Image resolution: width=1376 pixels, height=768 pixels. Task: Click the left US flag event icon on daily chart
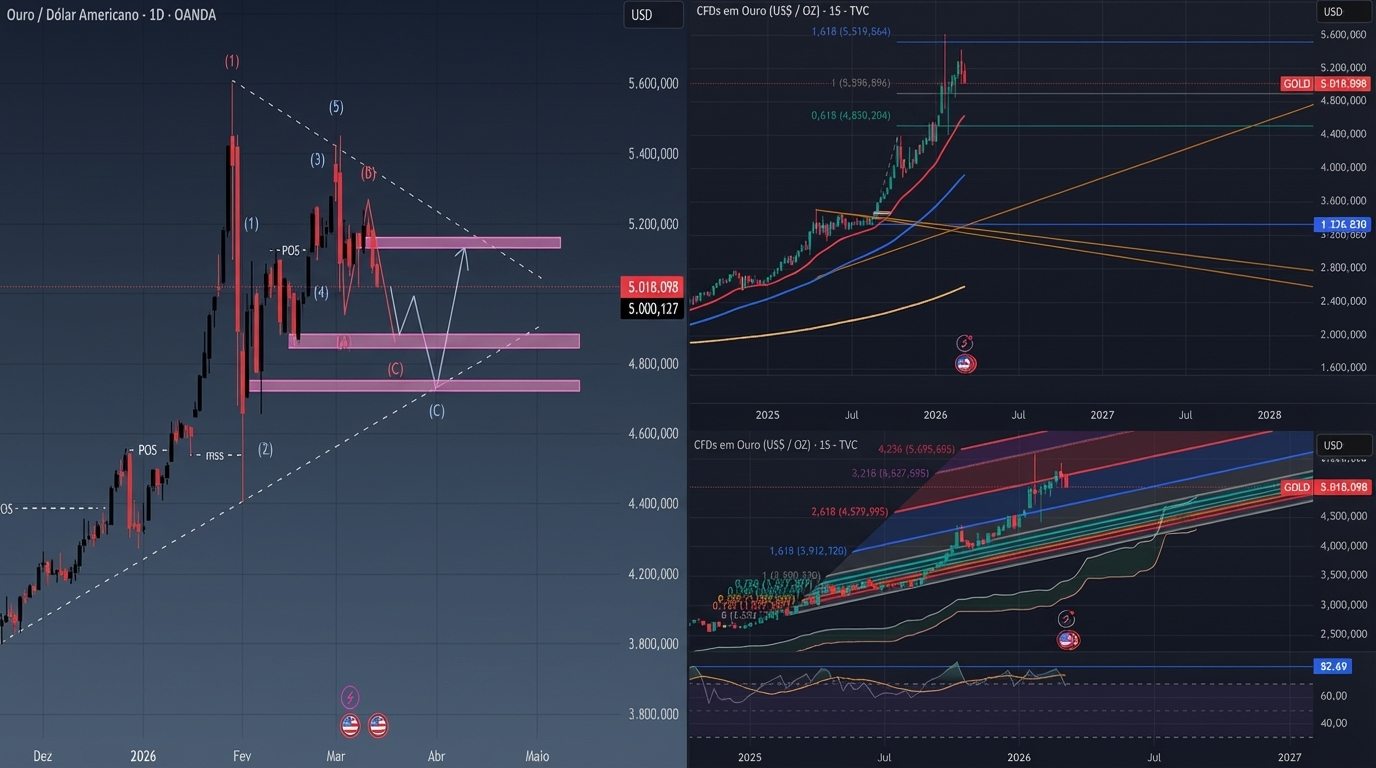pyautogui.click(x=350, y=726)
